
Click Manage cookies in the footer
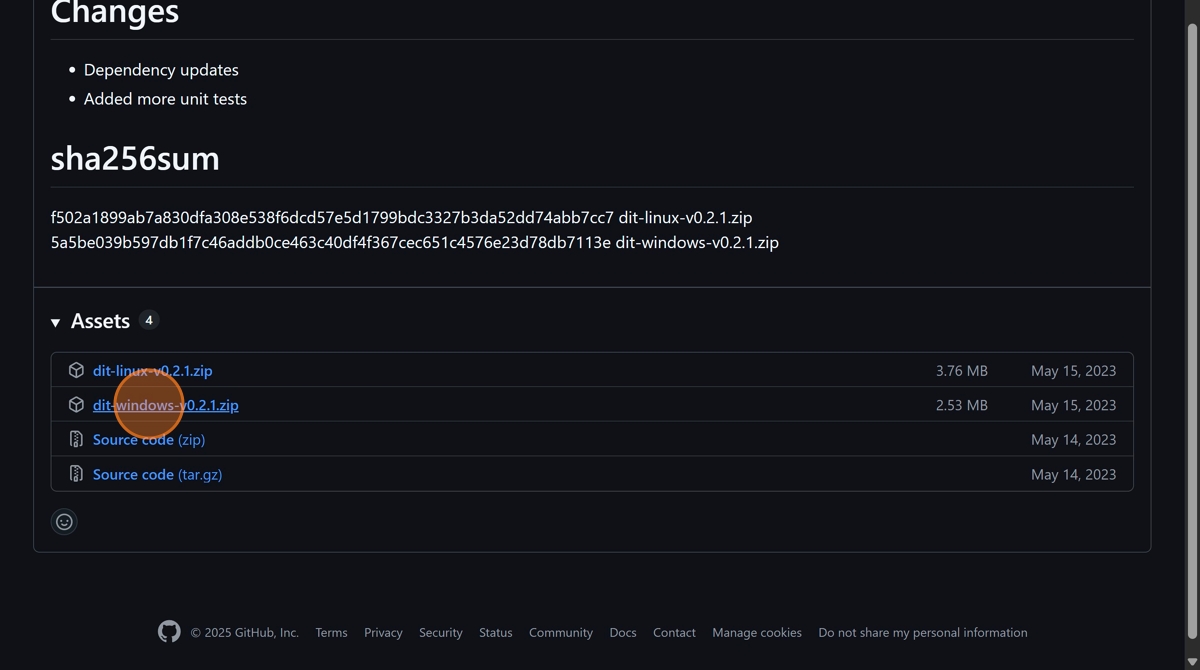coord(756,633)
